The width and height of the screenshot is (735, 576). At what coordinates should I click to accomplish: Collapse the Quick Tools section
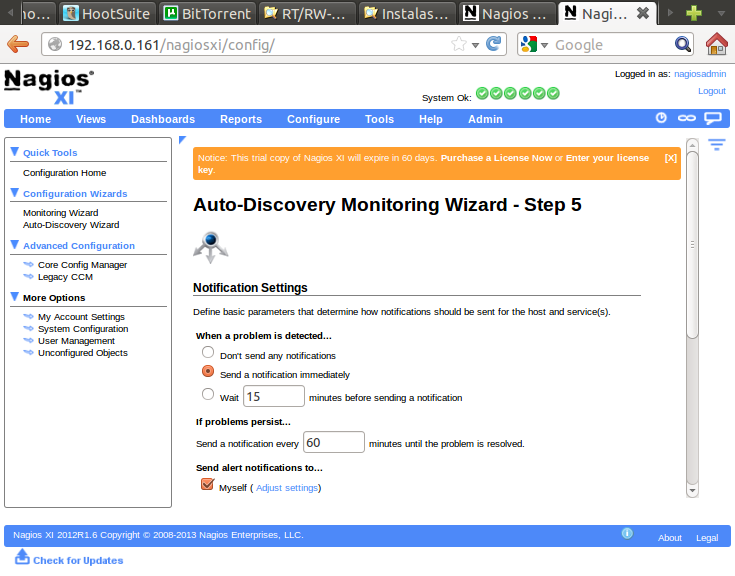pos(15,152)
